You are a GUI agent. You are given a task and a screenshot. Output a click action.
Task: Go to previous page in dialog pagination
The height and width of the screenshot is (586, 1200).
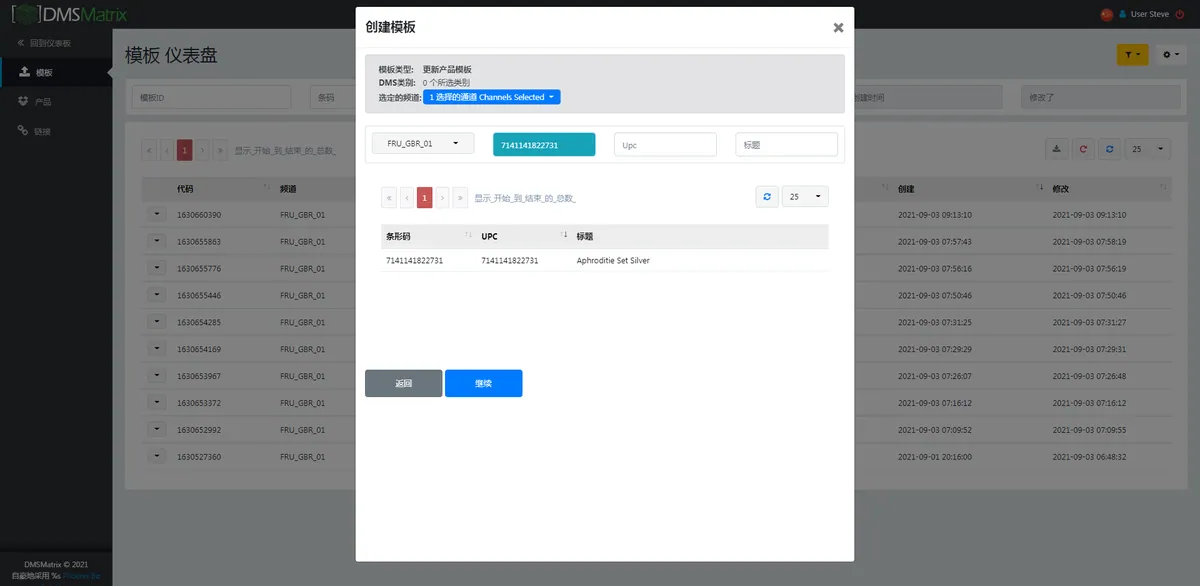[407, 198]
